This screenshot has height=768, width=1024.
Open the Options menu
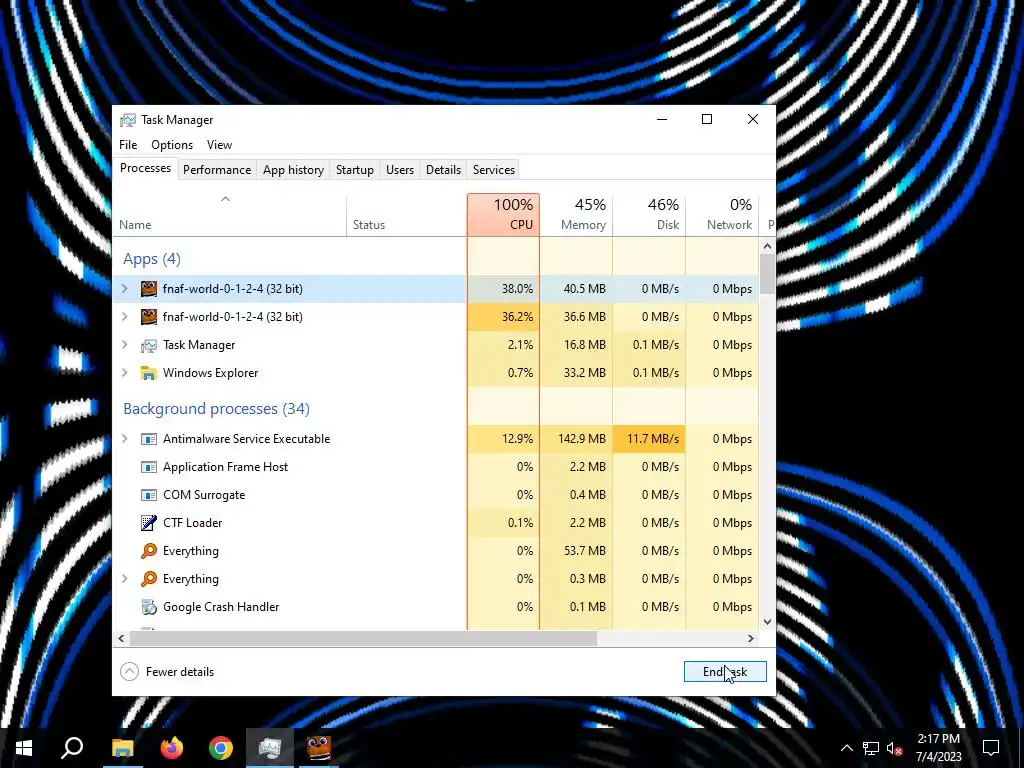172,145
